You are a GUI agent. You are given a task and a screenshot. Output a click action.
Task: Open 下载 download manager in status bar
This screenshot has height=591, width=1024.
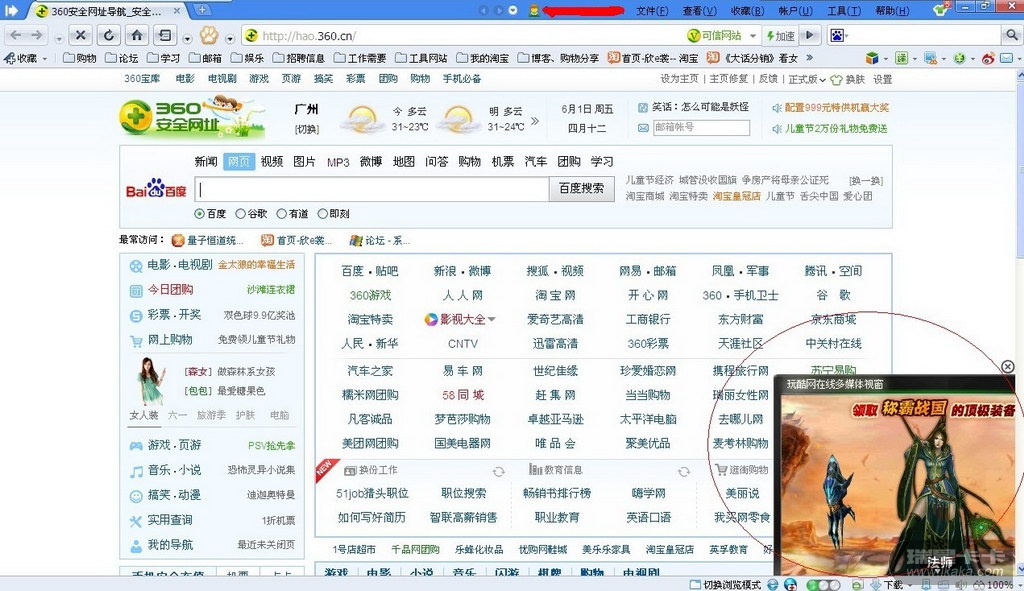click(886, 584)
